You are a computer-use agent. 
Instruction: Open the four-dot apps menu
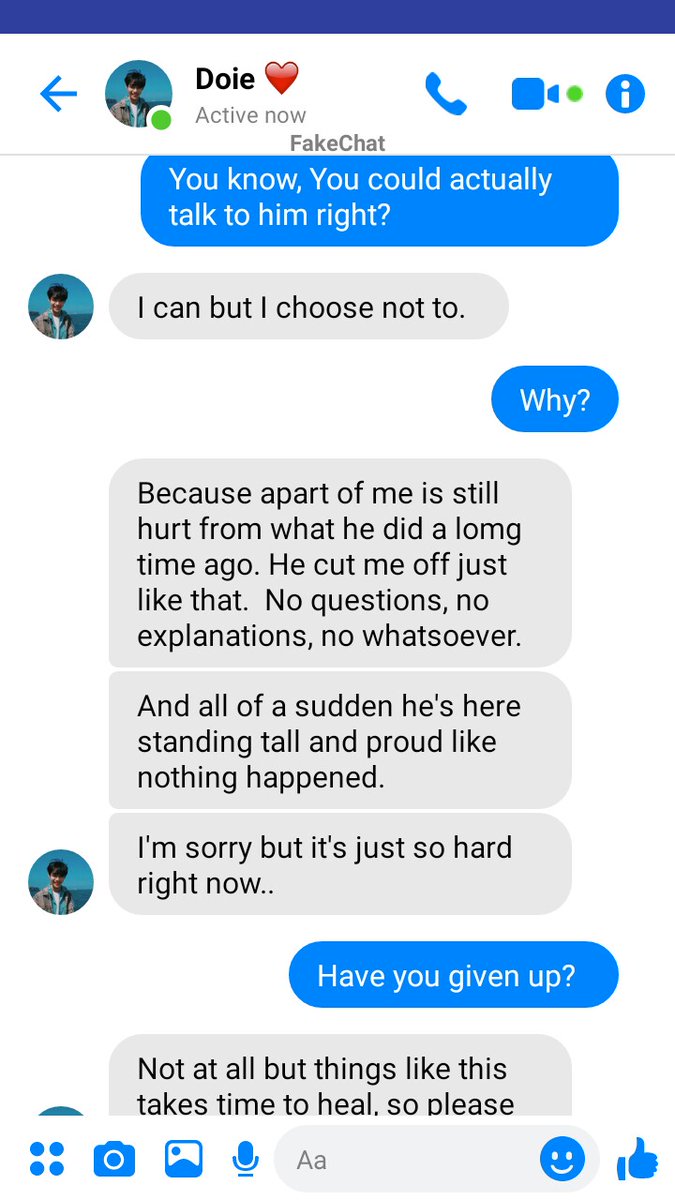pos(47,1159)
